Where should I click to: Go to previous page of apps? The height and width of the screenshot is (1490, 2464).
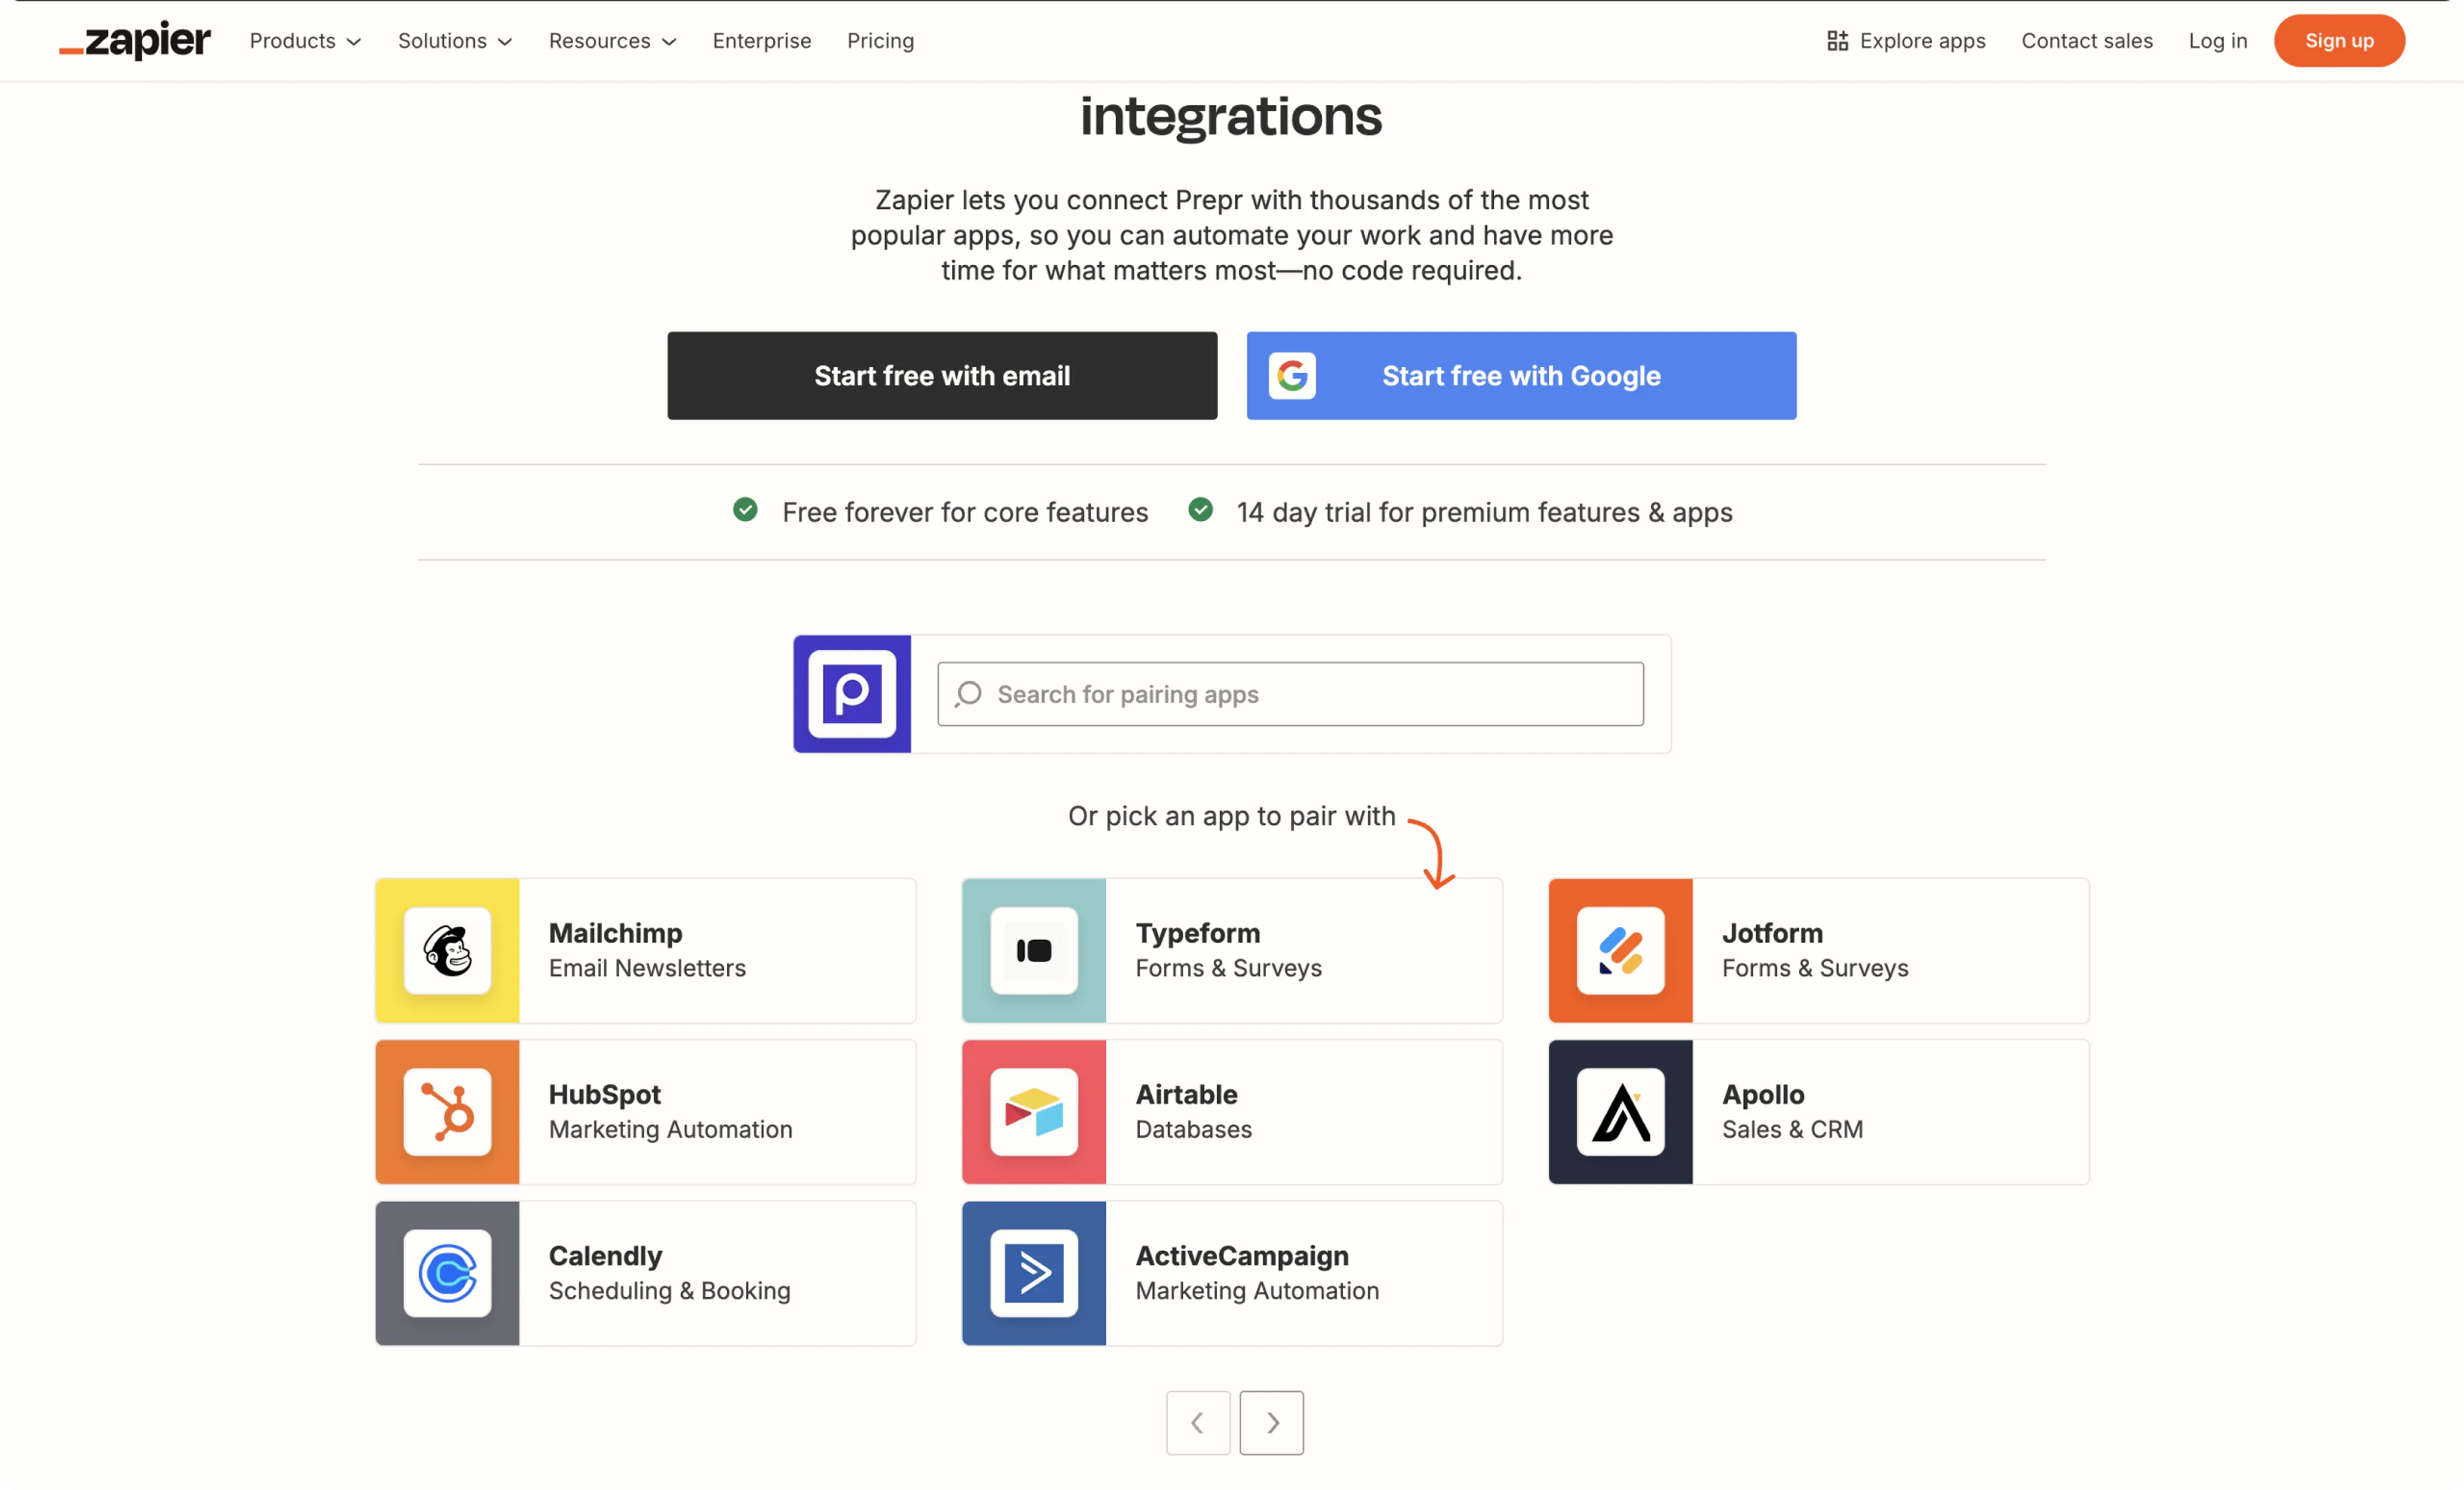pyautogui.click(x=1198, y=1423)
